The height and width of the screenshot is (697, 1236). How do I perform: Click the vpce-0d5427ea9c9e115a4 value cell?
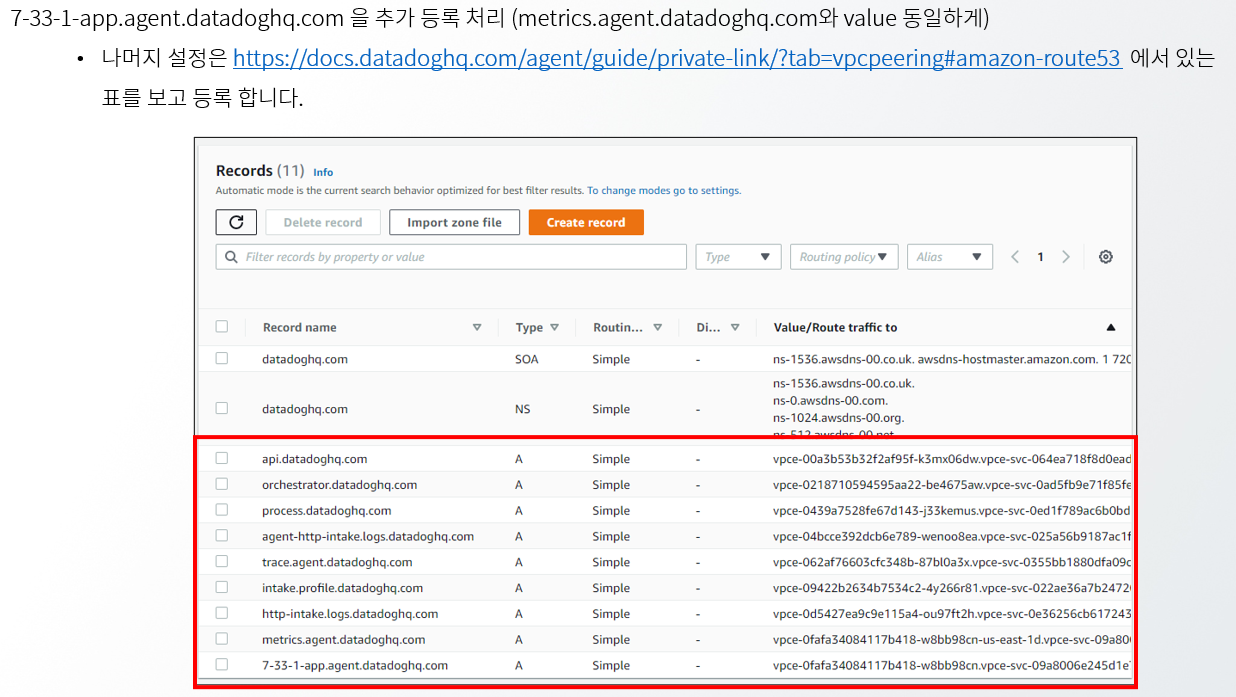(951, 614)
